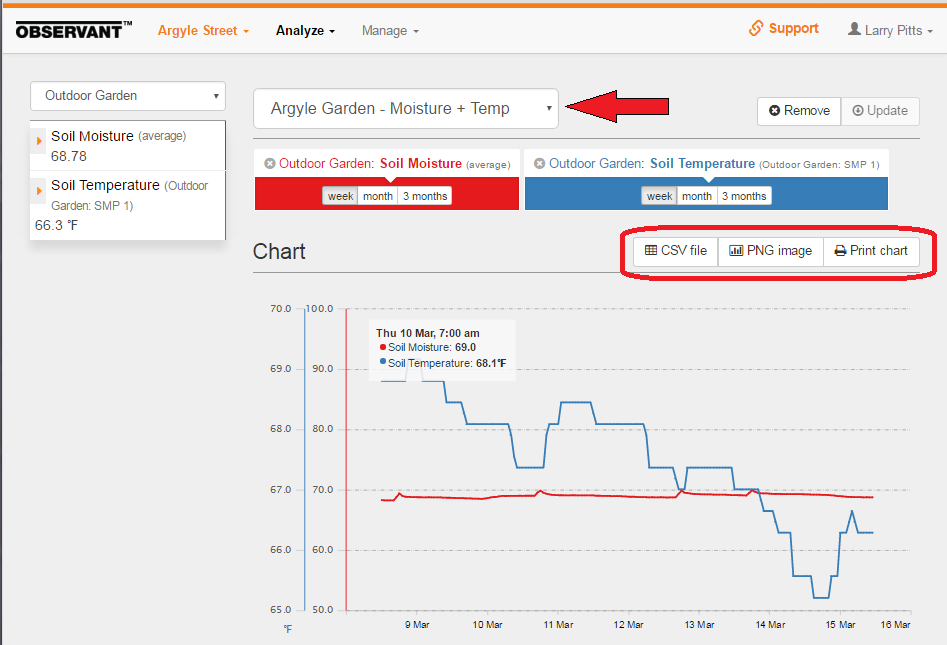Remove Soil Moisture series with x icon
Viewport: 947px width, 645px height.
coord(270,164)
